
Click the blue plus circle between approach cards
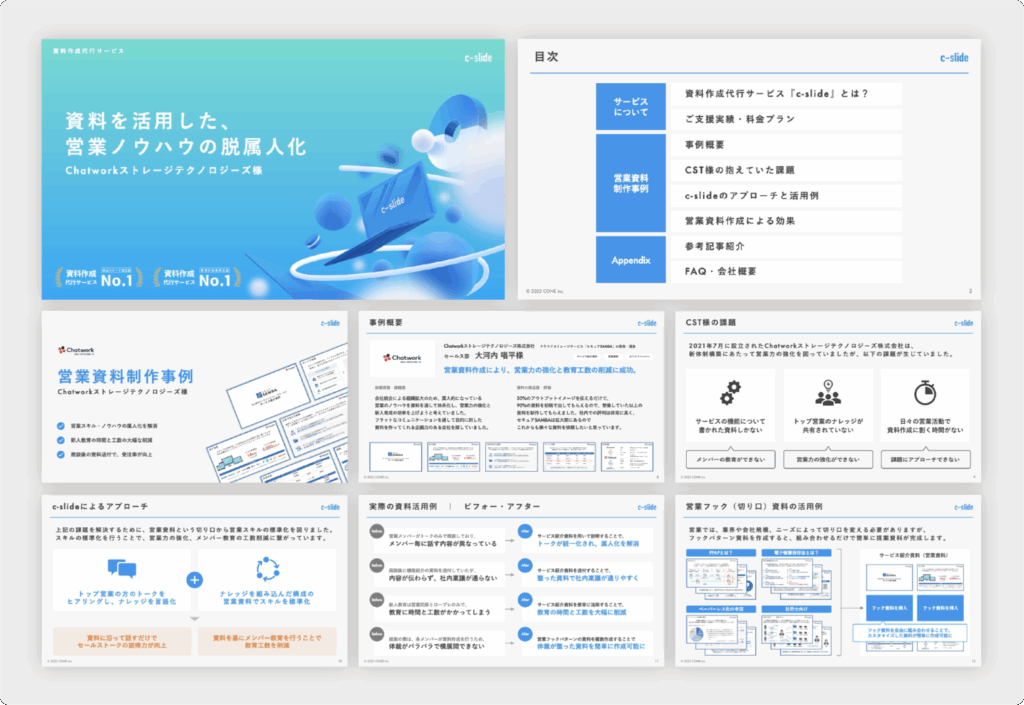194,580
